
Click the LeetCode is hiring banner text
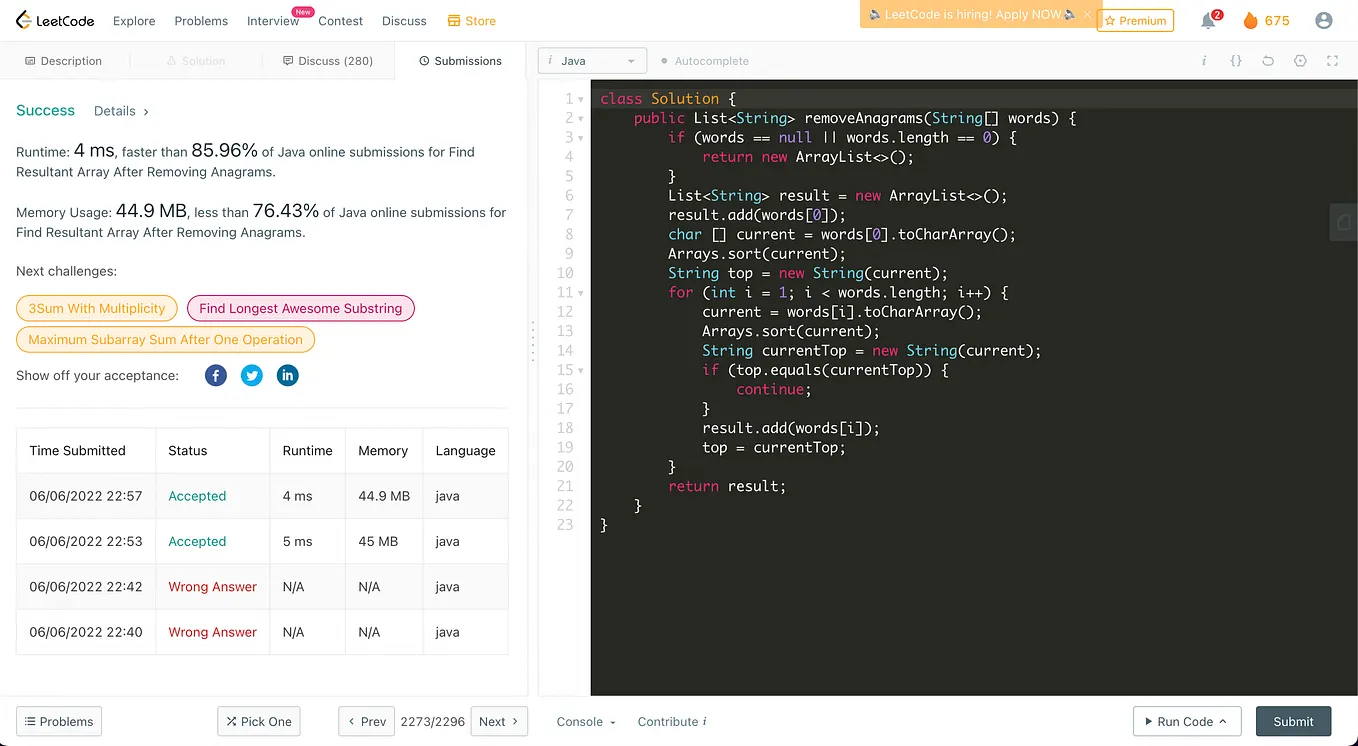pos(972,15)
